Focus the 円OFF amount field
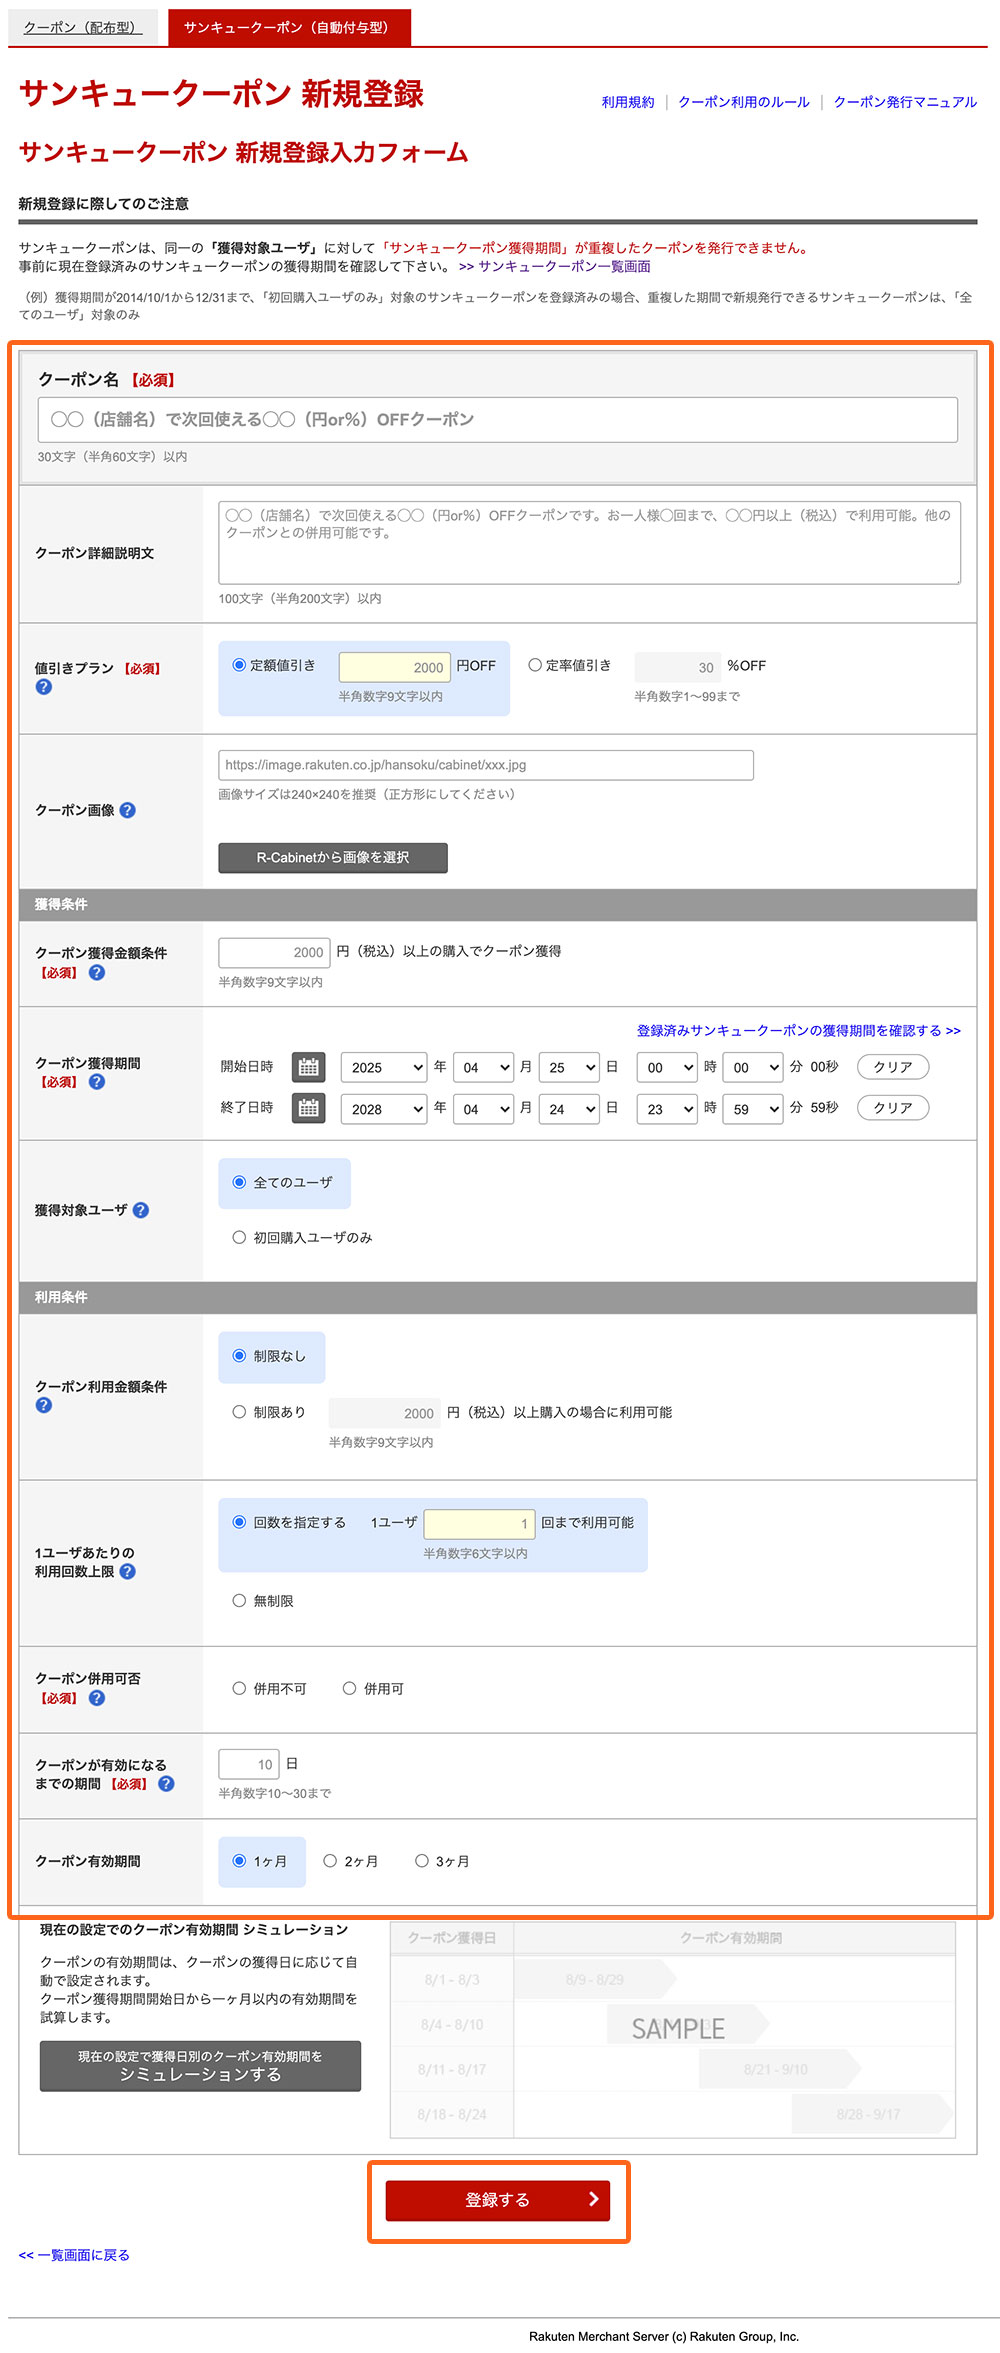Image resolution: width=1000 pixels, height=2353 pixels. tap(395, 667)
